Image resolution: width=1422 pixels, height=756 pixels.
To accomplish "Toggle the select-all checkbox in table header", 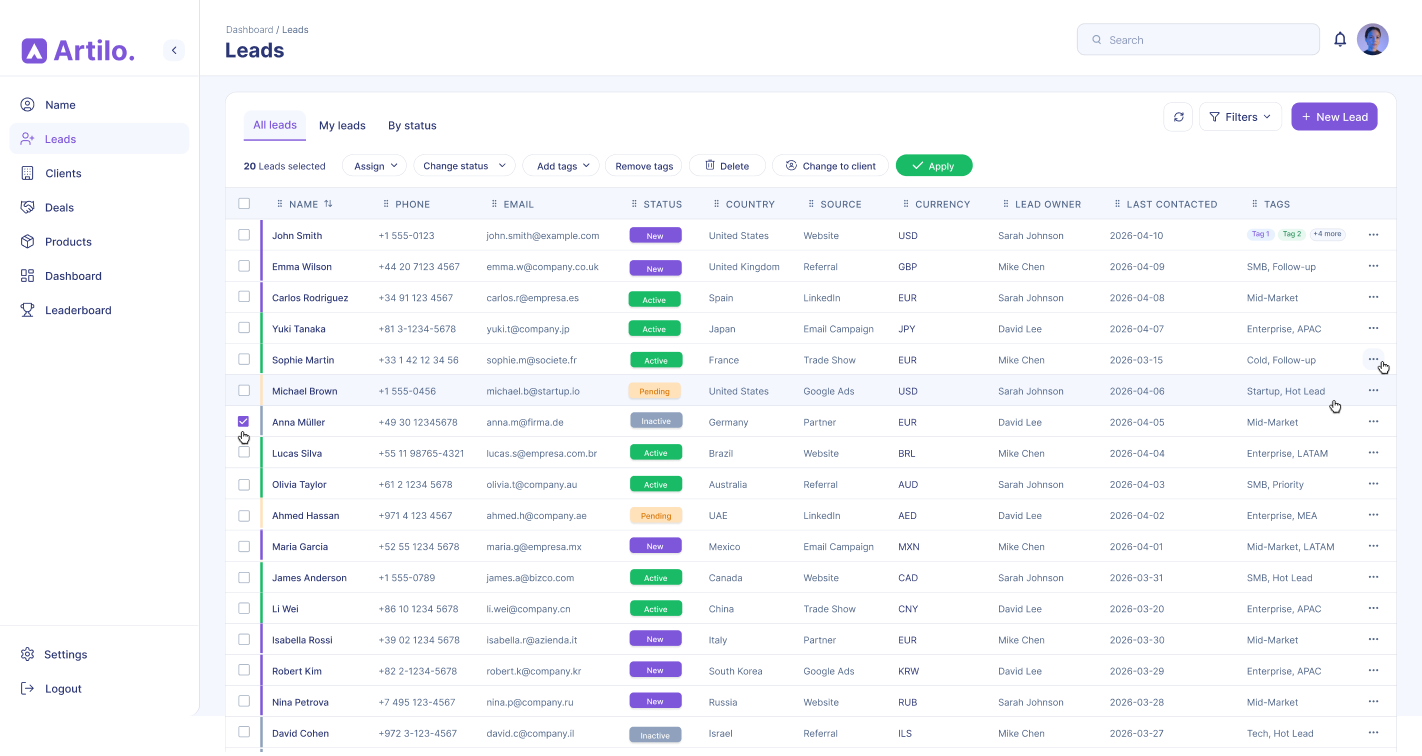I will click(244, 204).
